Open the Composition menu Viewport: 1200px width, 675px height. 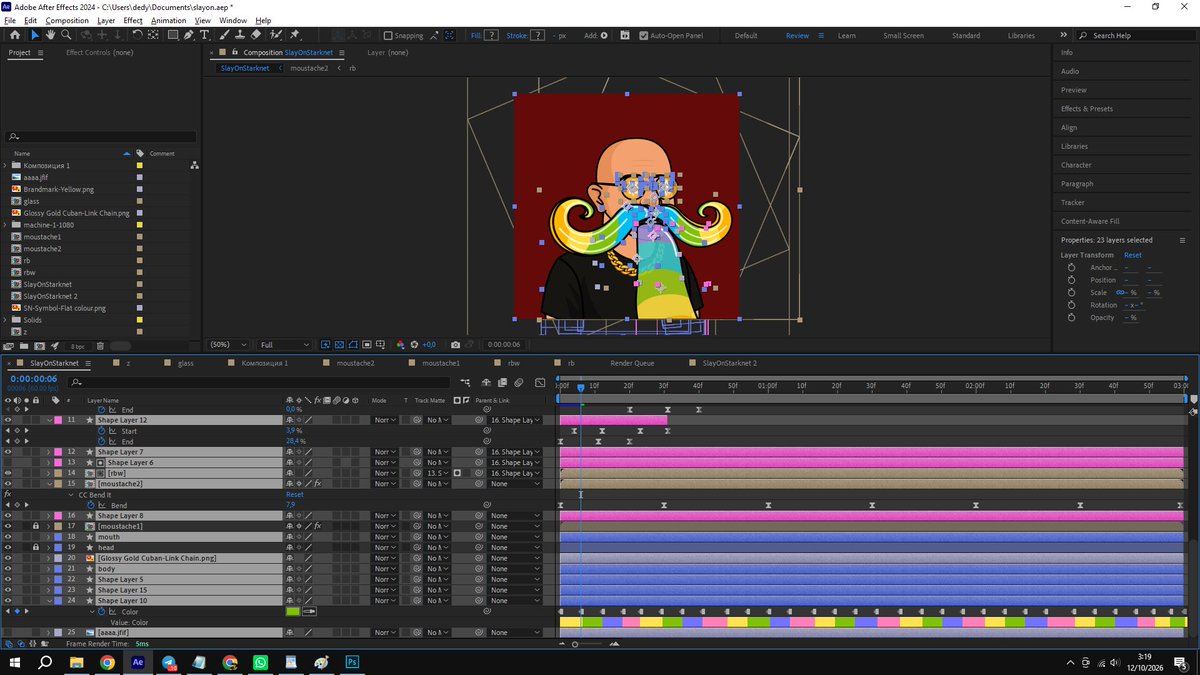[67, 20]
